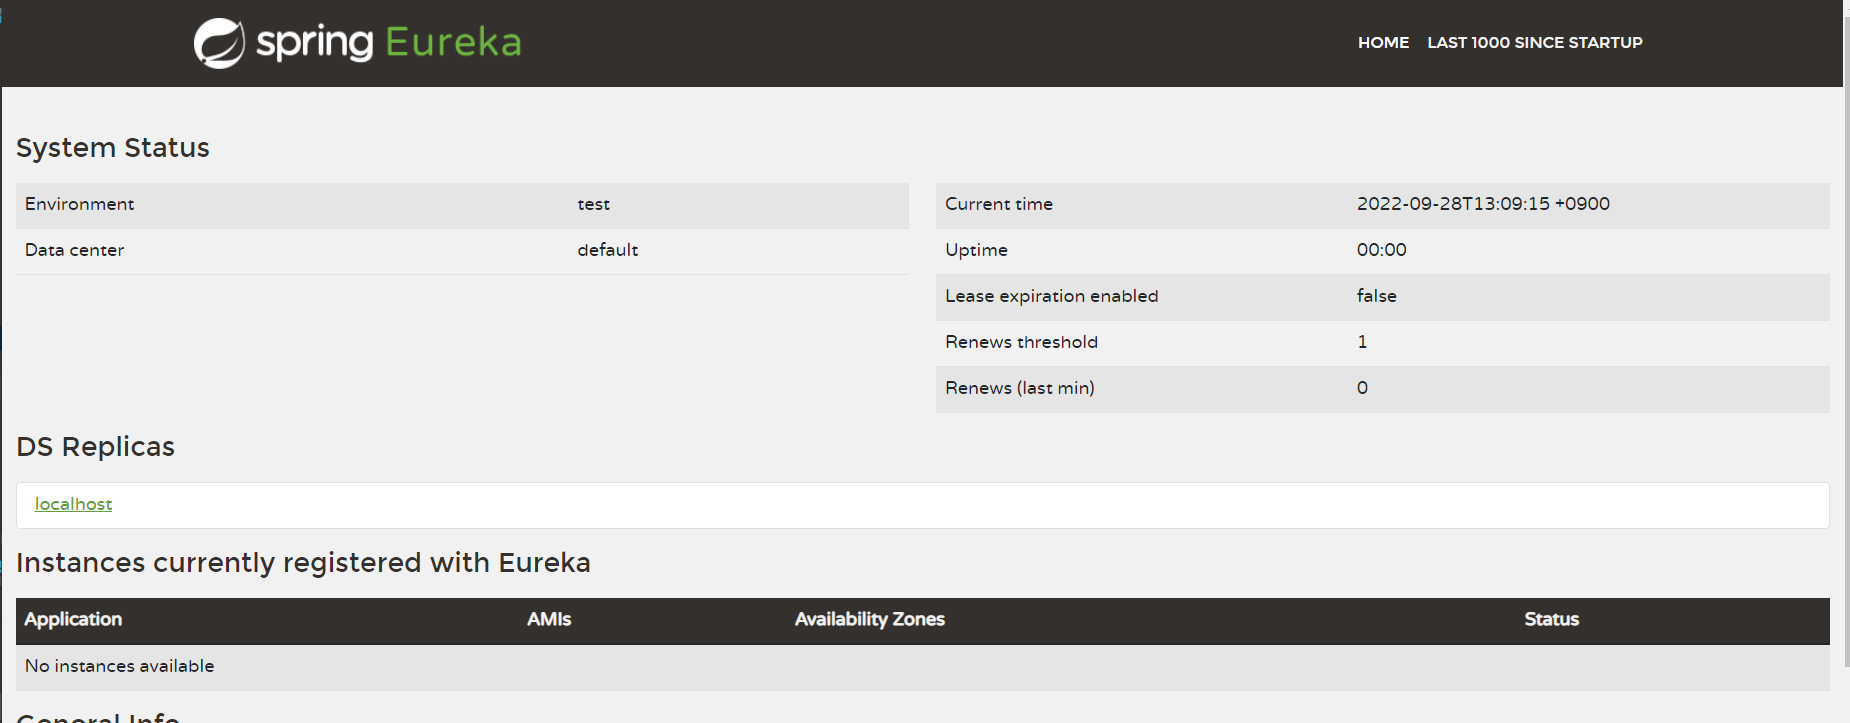
Task: Click the Availability Zones column header
Action: pyautogui.click(x=869, y=620)
